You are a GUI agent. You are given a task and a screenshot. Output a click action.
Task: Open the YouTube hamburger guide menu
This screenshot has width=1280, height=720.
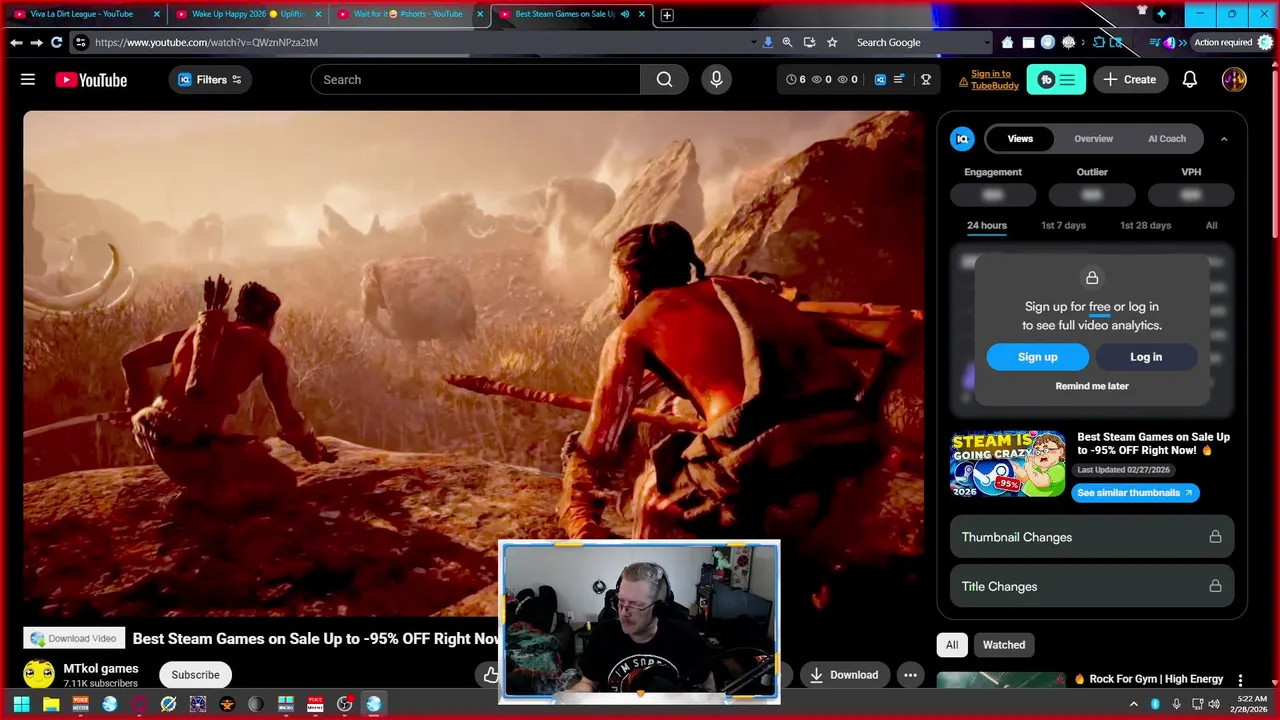point(28,80)
